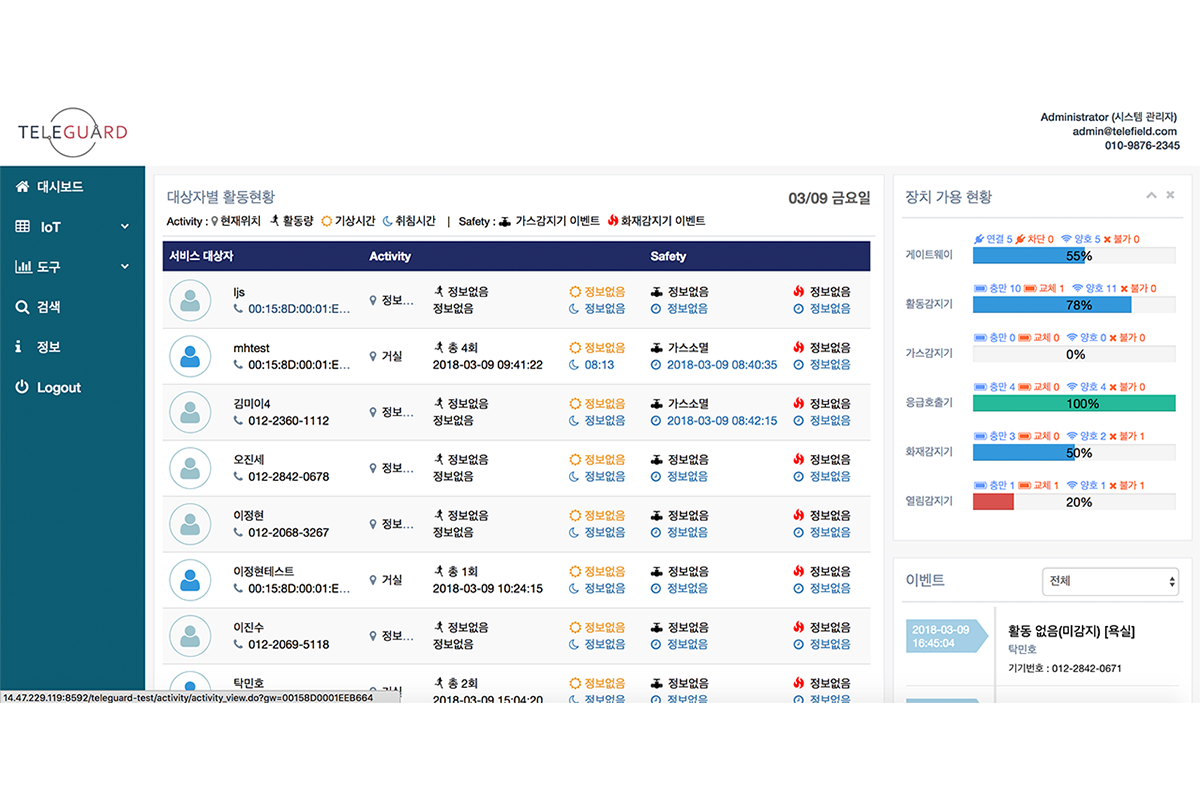This screenshot has height=800, width=1200.
Task: Open the 전체 event filter dropdown
Action: tap(1110, 581)
